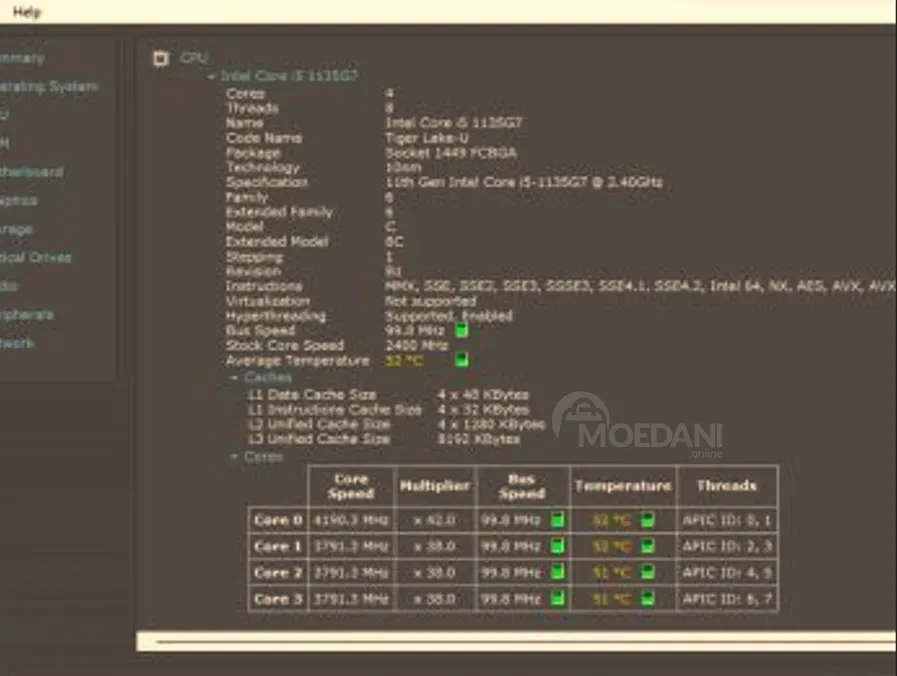Click Core 2 temperature graph icon
This screenshot has height=676, width=897.
(x=648, y=573)
